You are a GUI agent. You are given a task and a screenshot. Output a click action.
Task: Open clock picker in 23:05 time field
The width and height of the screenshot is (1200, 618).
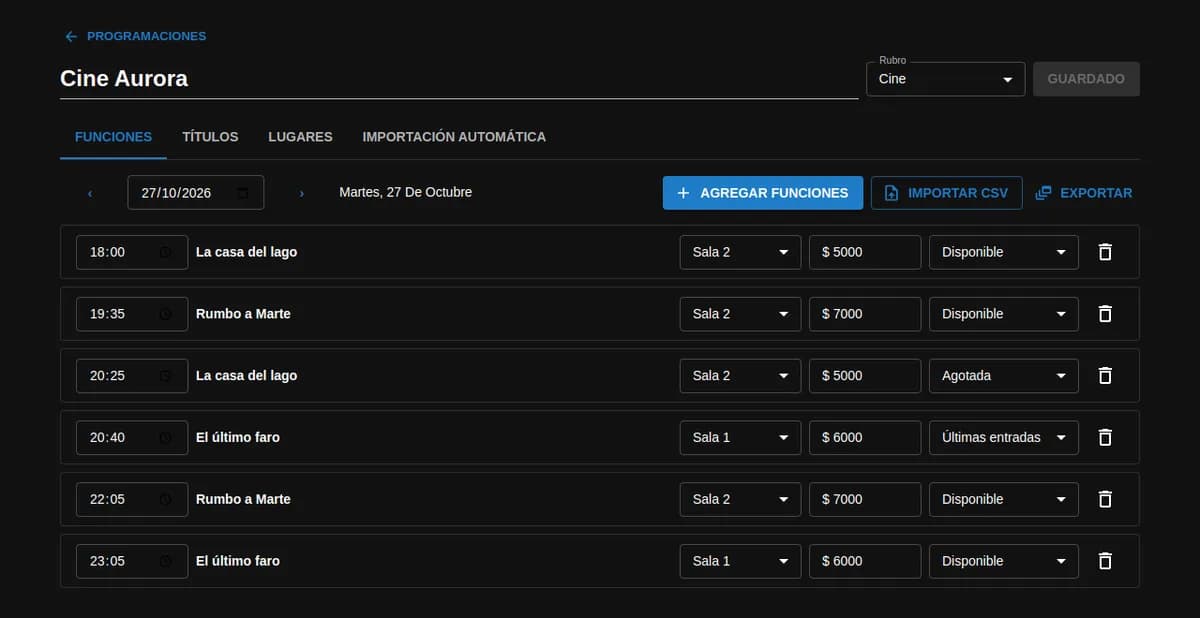(165, 561)
